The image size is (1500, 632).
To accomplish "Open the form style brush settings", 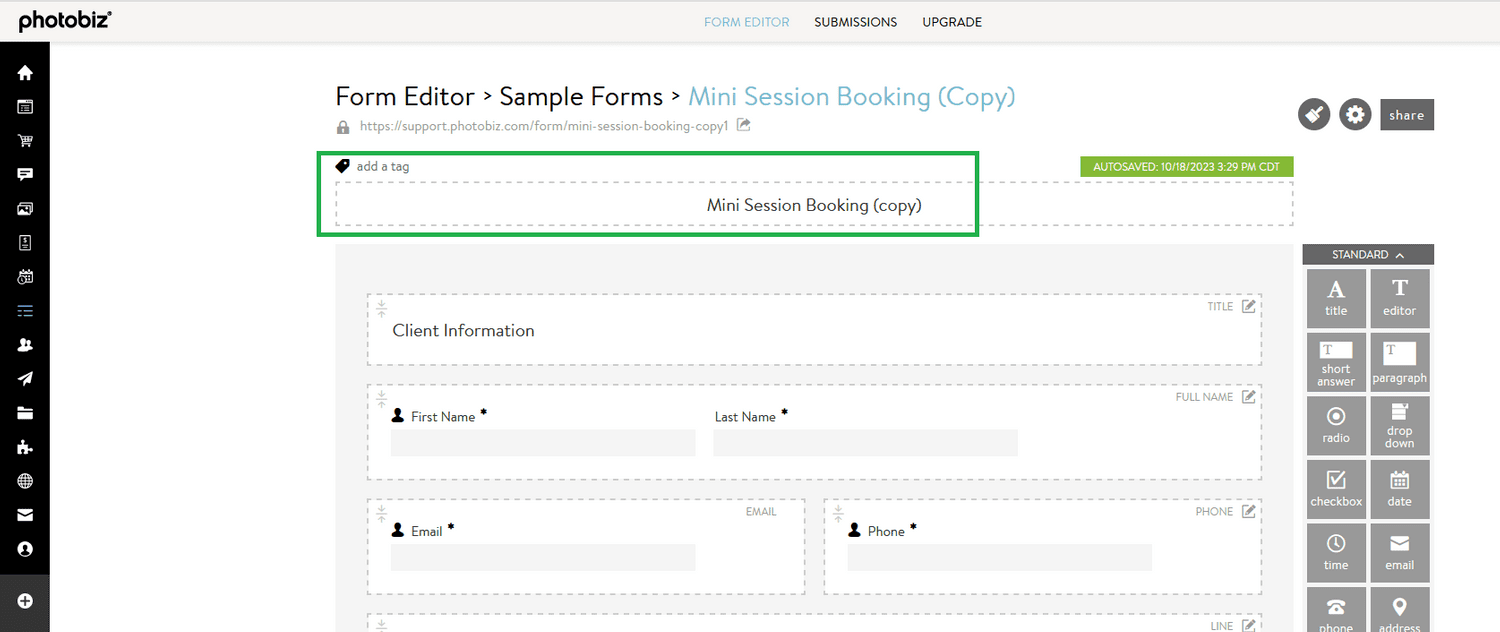I will (x=1313, y=114).
